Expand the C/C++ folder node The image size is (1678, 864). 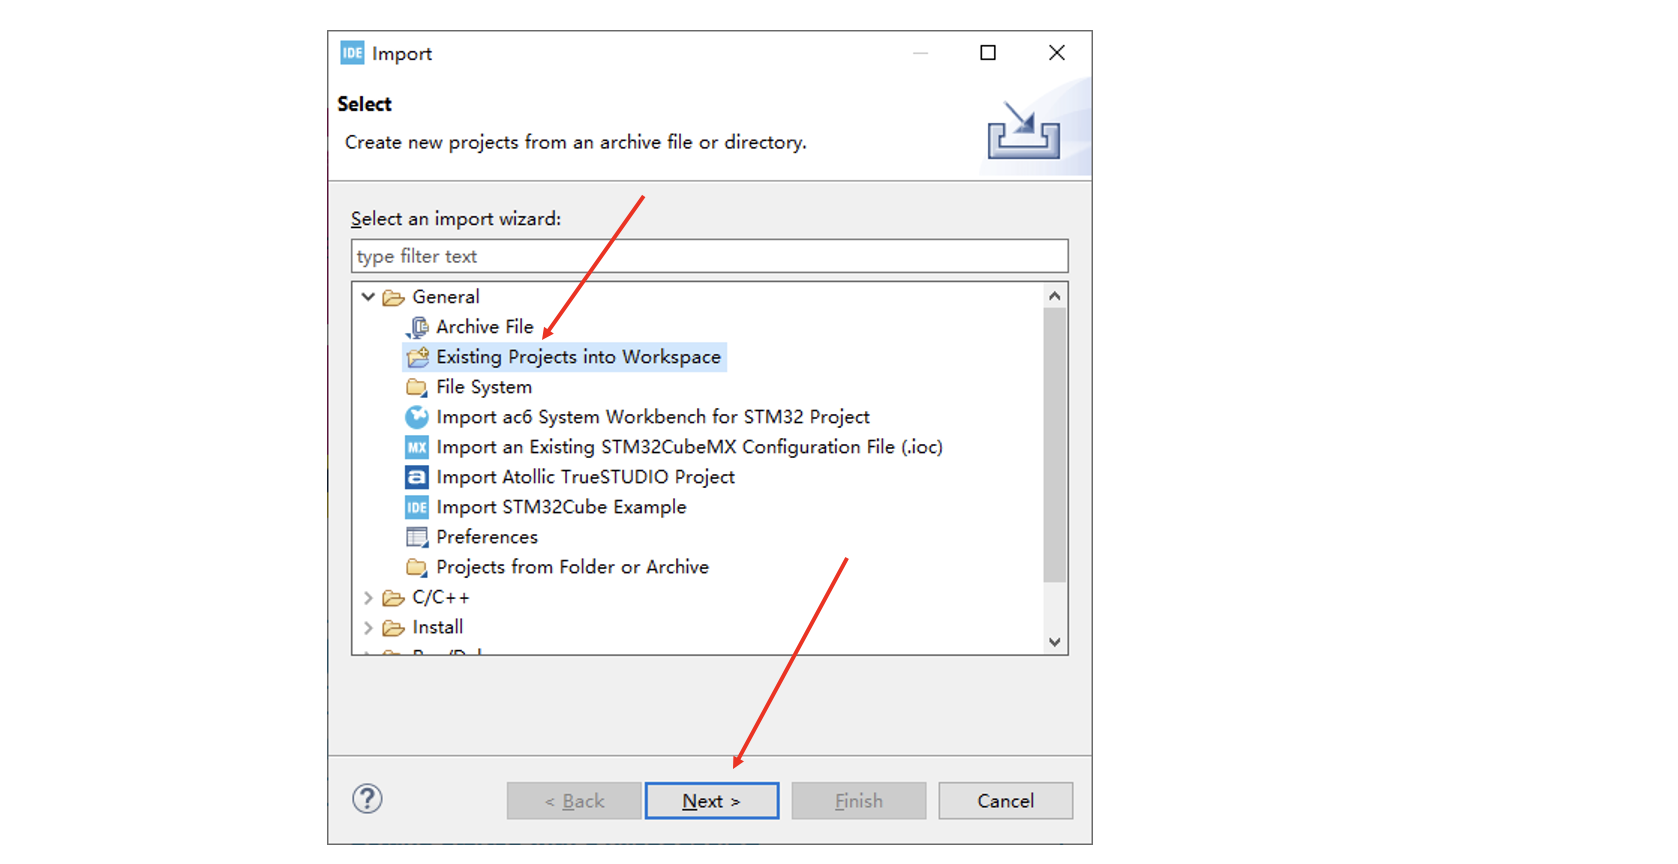click(368, 597)
